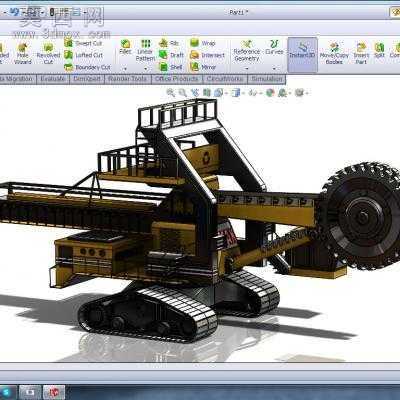
Task: Choose the Swept Cut feature
Action: tap(83, 43)
